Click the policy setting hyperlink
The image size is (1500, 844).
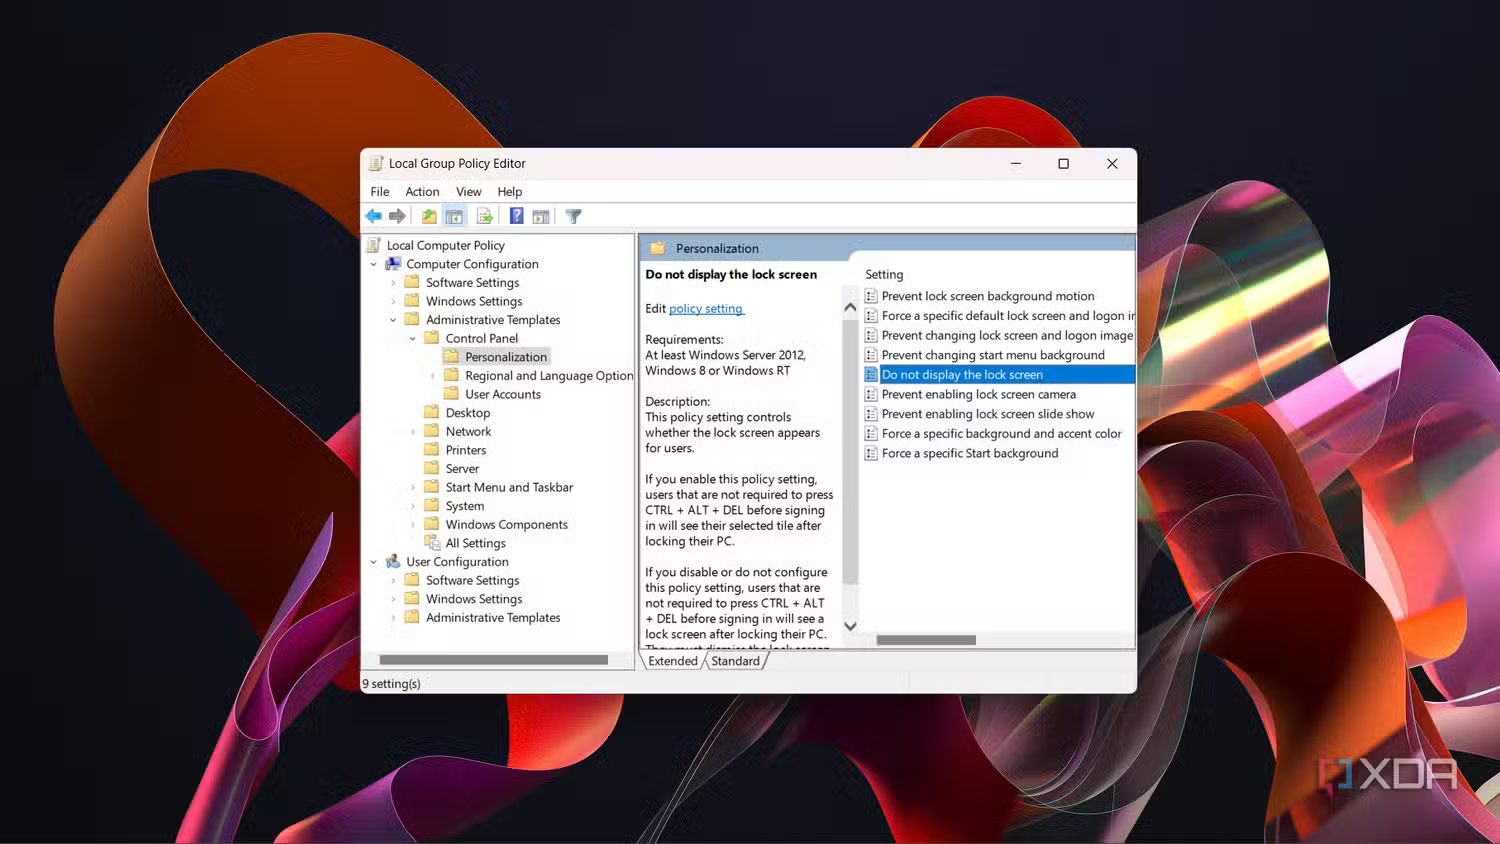tap(706, 308)
